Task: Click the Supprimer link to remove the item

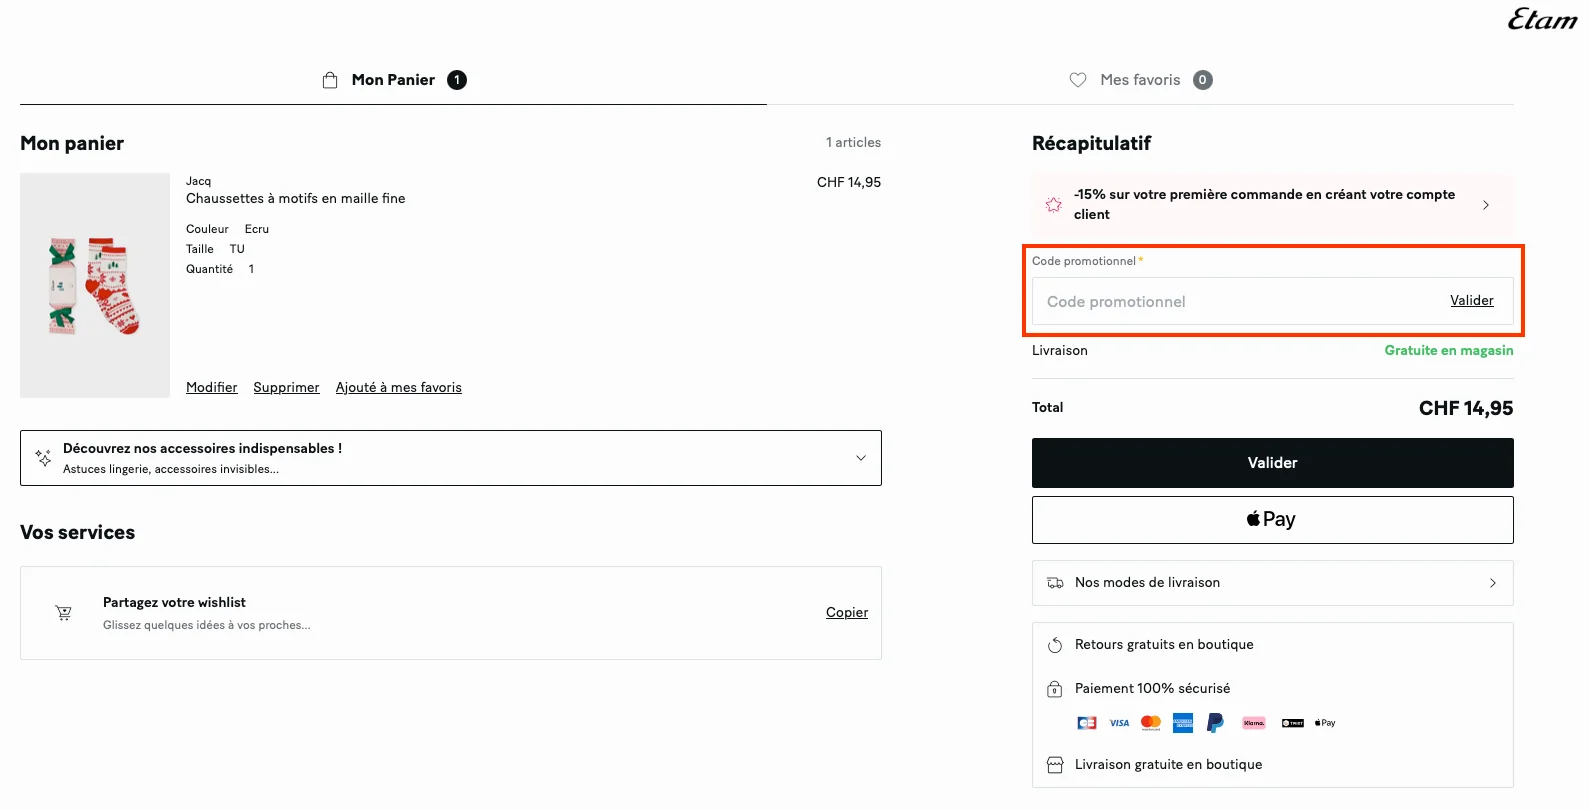Action: pos(286,388)
